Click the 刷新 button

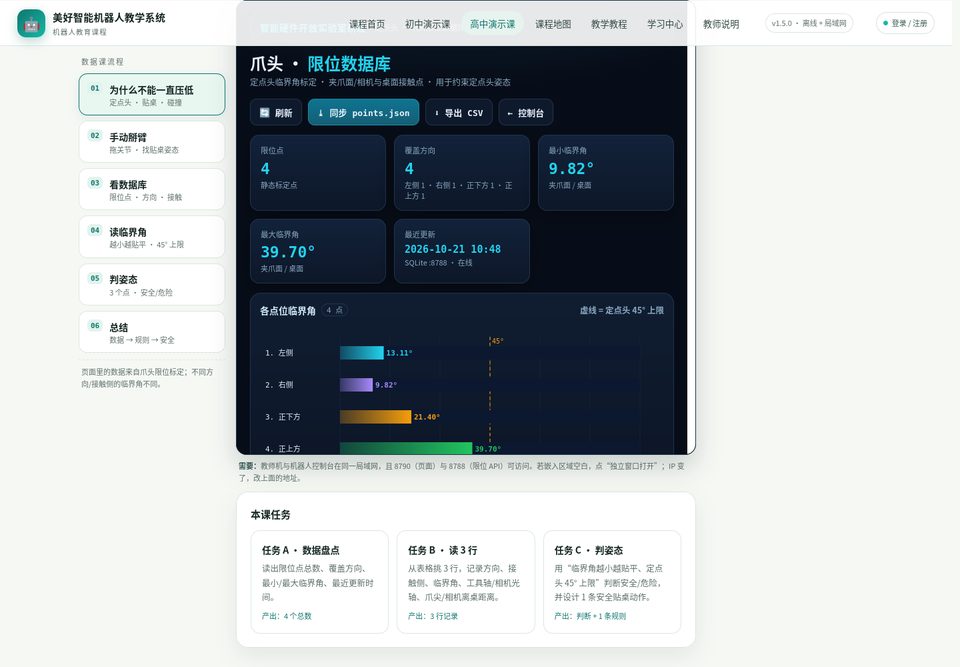[x=276, y=113]
